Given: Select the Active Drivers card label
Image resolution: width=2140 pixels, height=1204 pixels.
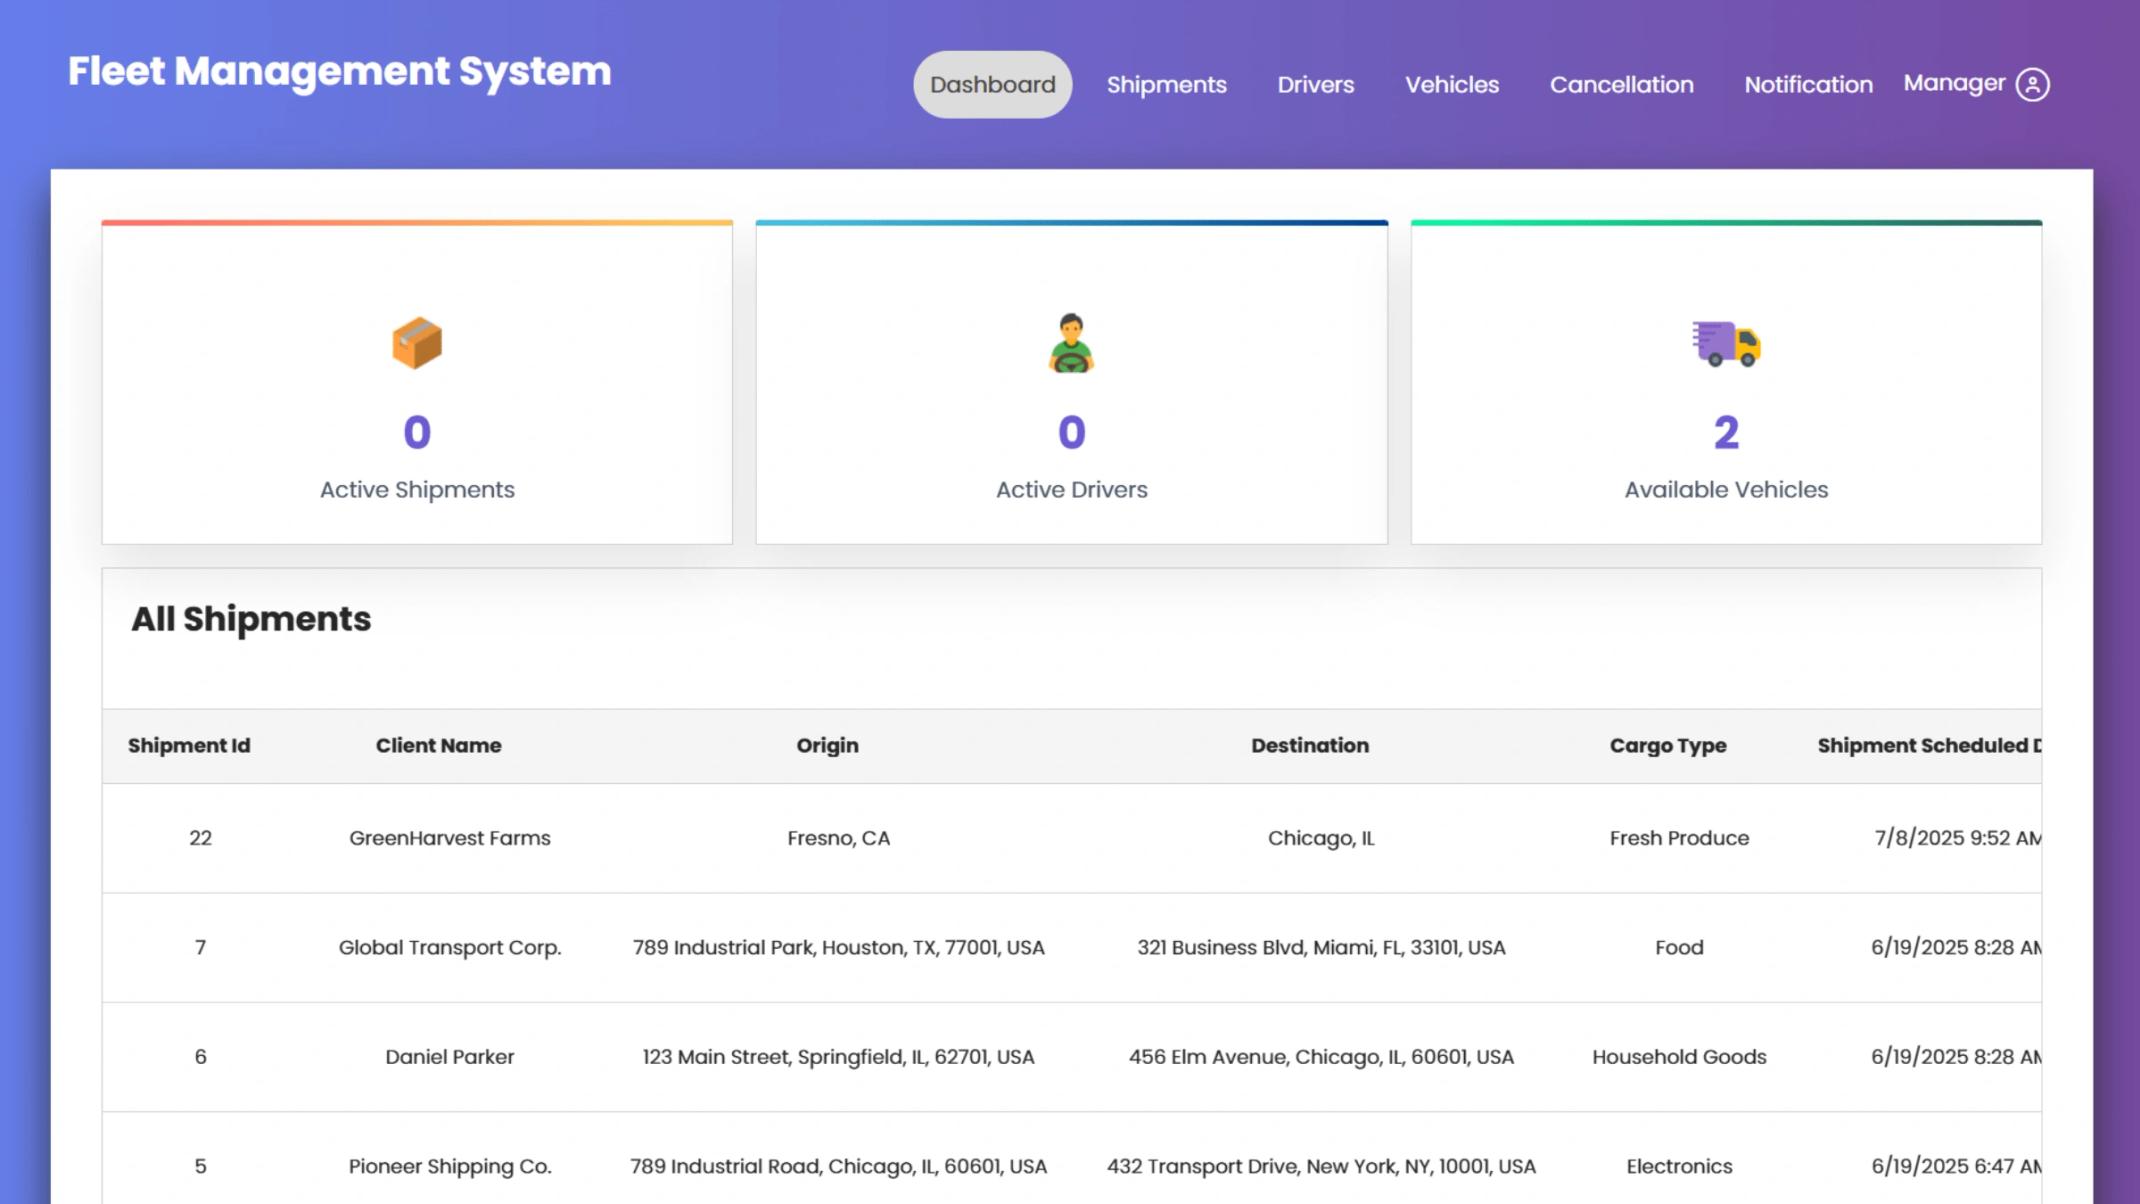Looking at the screenshot, I should point(1071,489).
